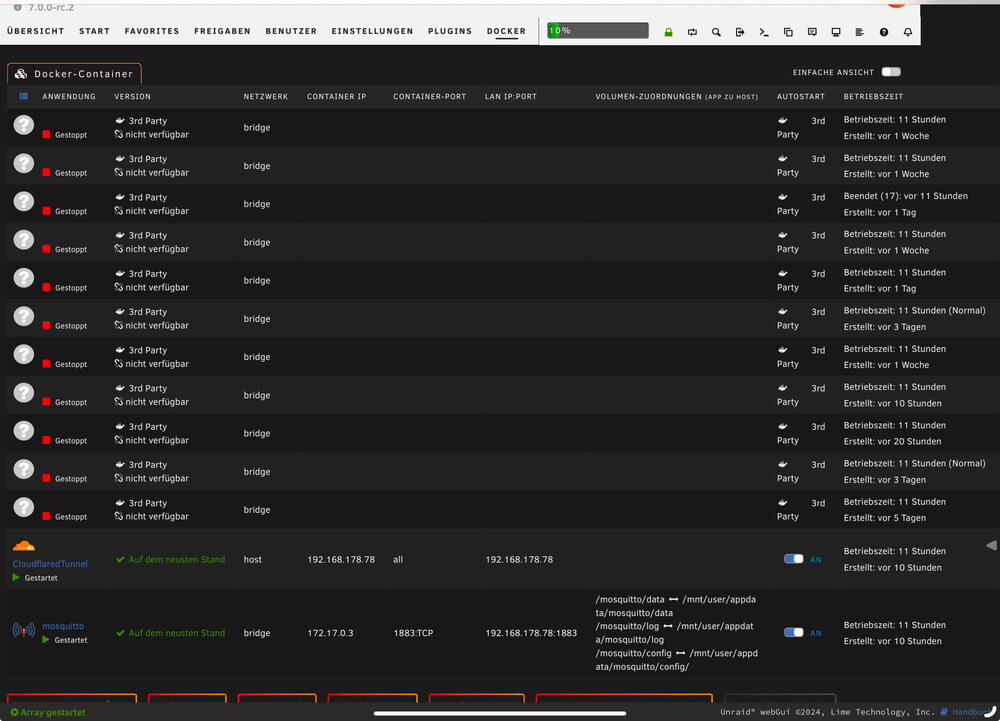Click the 'Auf dem neusten Stand' for mosquitto
The height and width of the screenshot is (721, 1000).
(177, 633)
